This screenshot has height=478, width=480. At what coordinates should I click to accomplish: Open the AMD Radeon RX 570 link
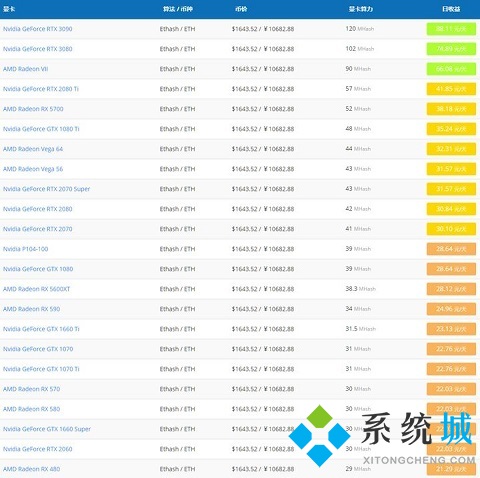(x=31, y=389)
